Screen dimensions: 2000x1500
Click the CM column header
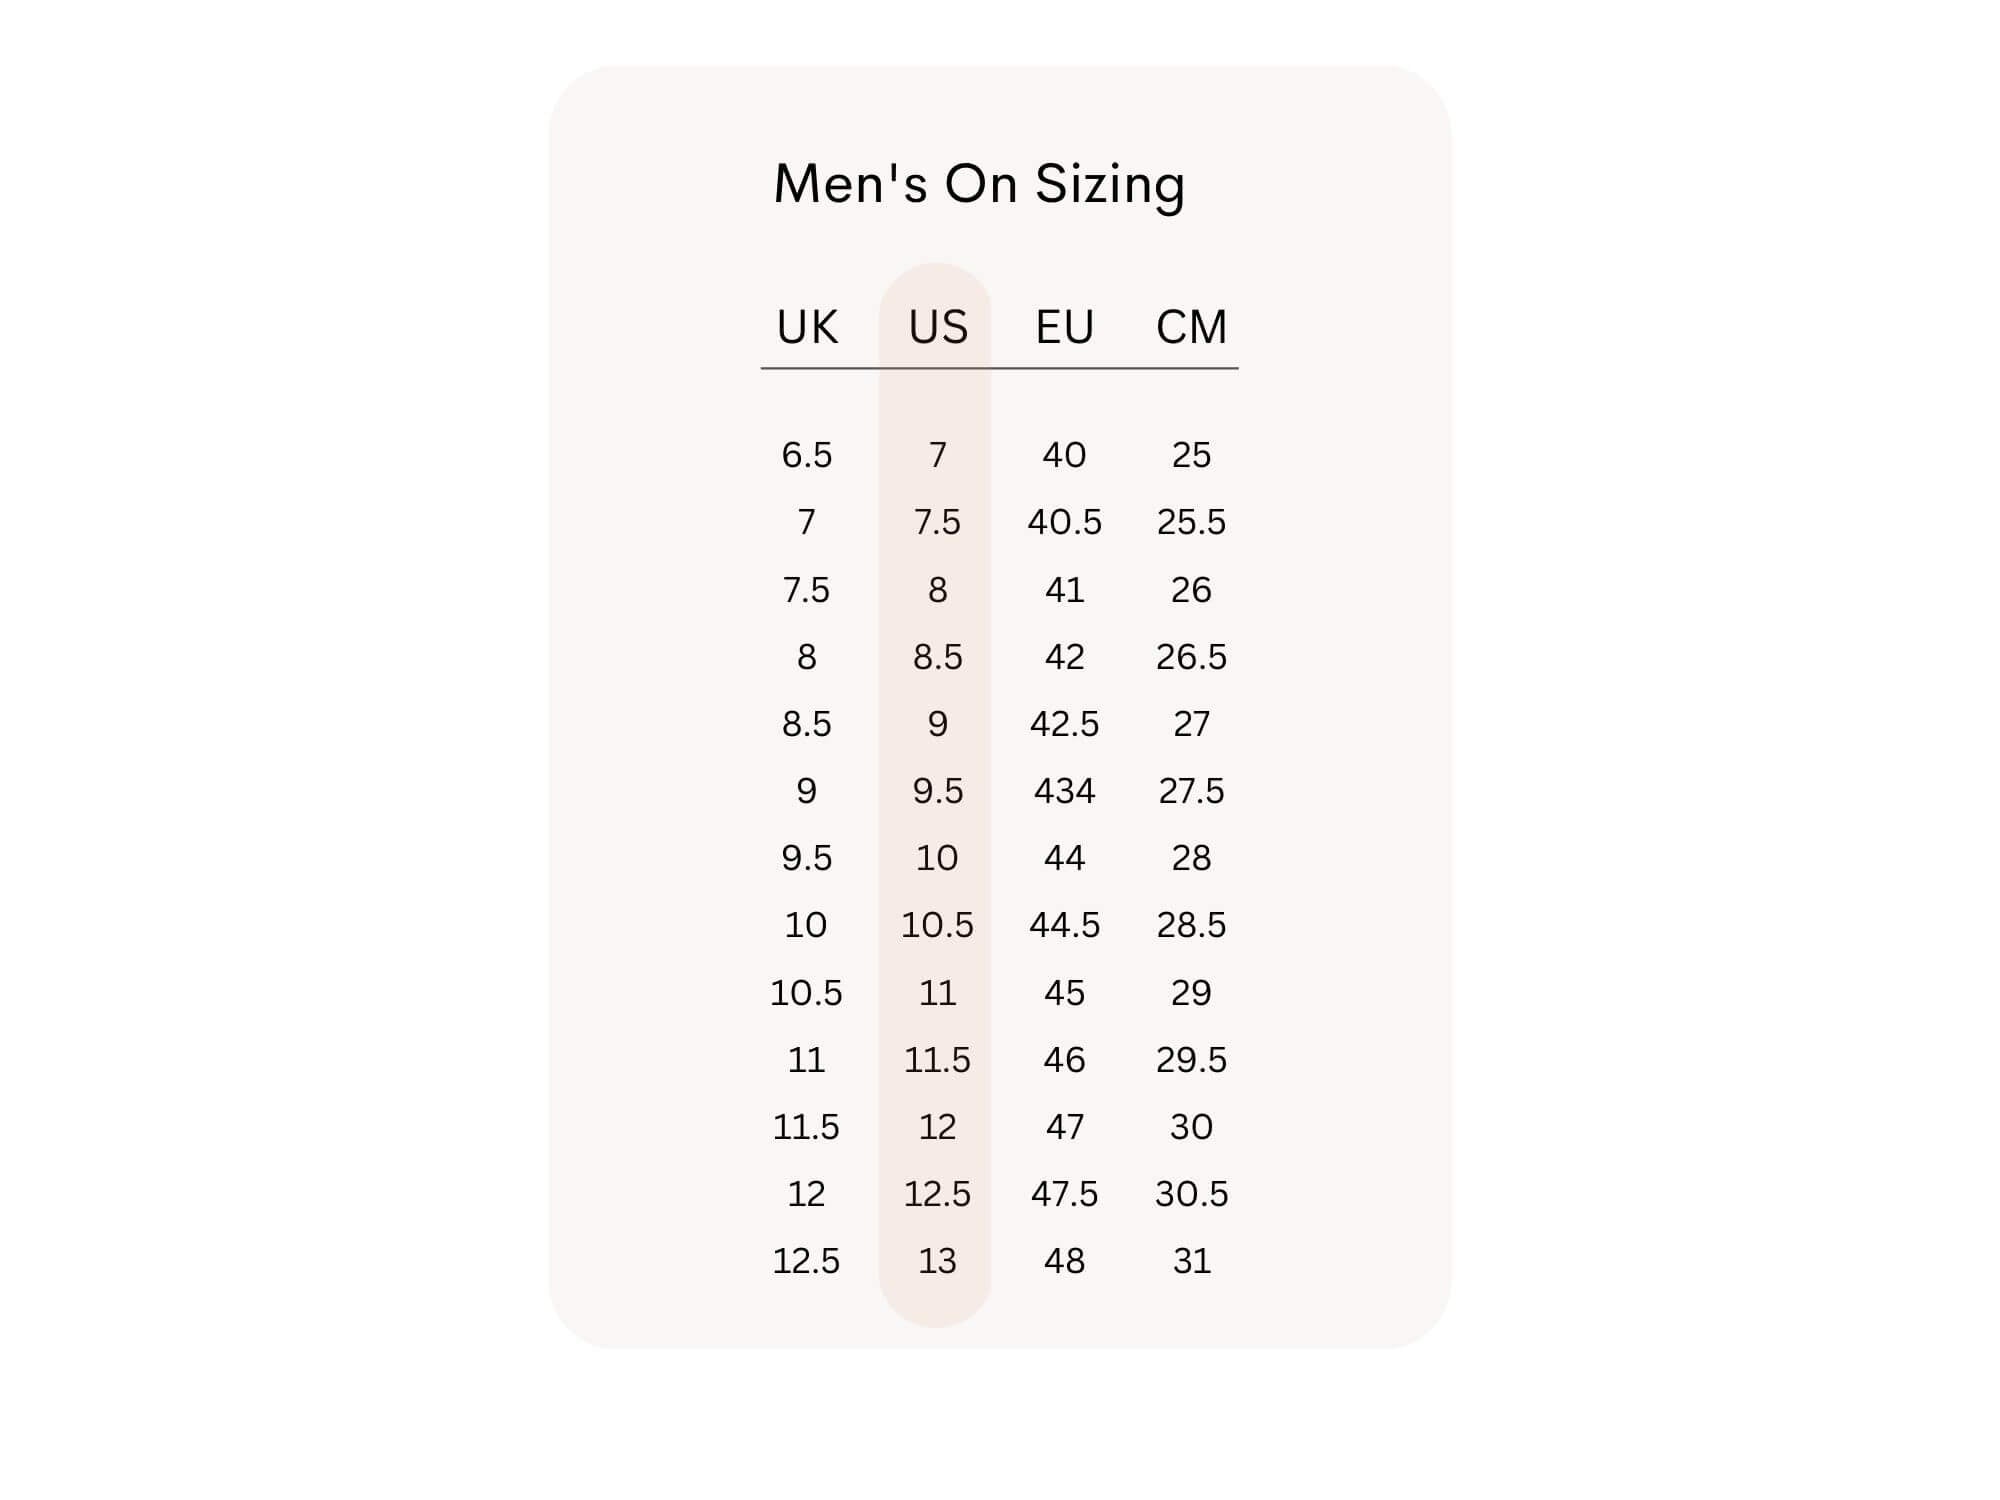coord(1191,327)
